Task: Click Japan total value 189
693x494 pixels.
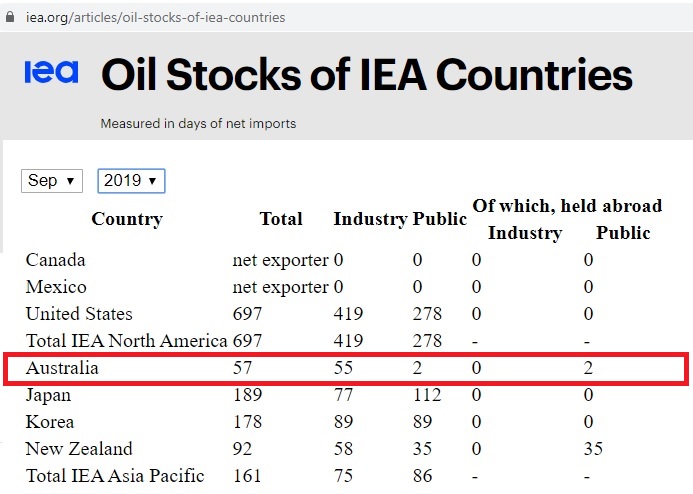Action: 247,395
